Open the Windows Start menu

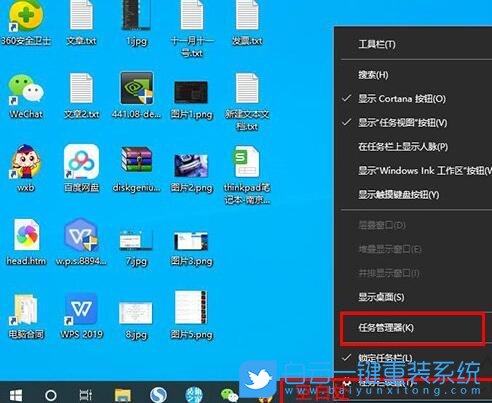coord(16,395)
